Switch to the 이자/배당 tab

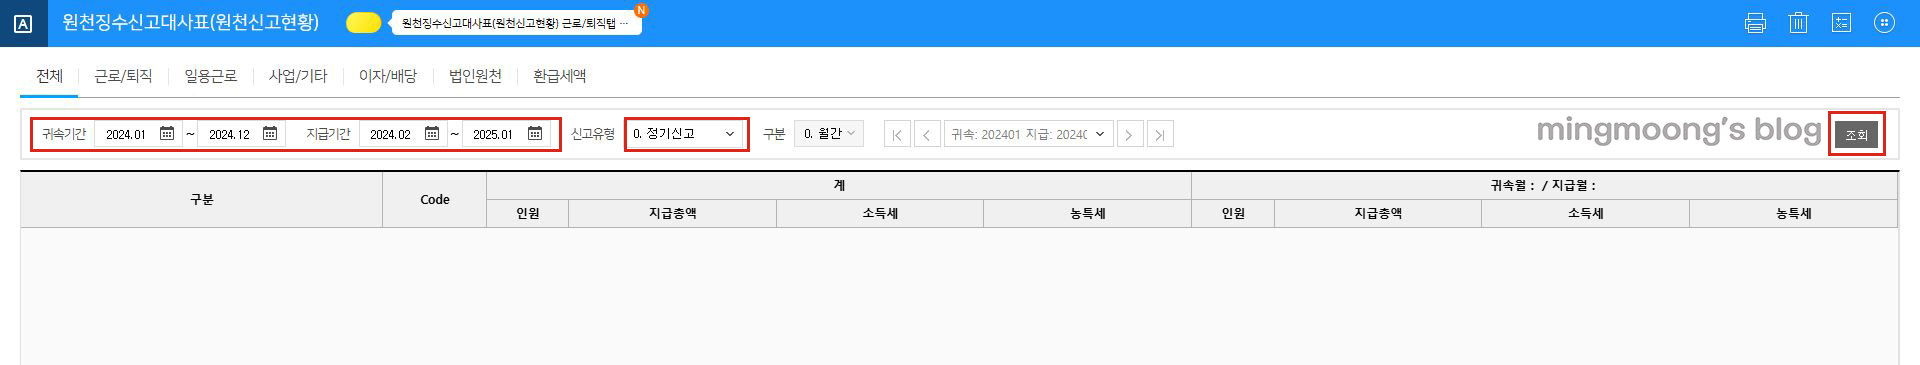pyautogui.click(x=387, y=76)
